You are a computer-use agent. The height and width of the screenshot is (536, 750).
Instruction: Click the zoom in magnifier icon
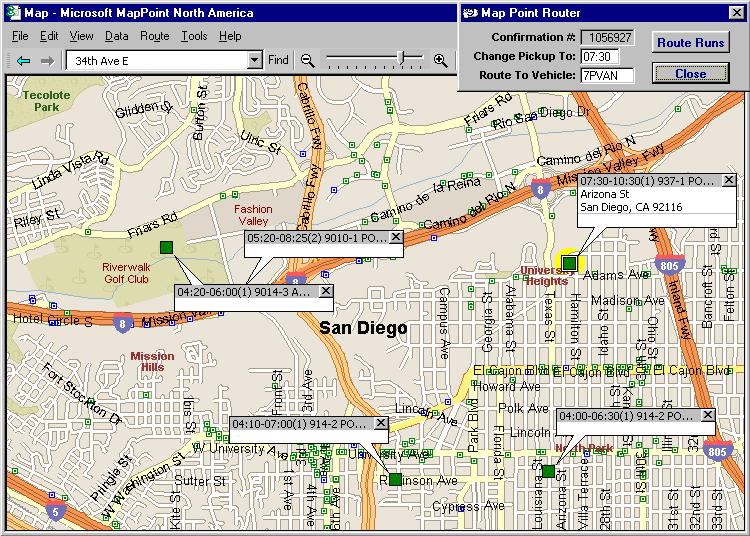(441, 61)
